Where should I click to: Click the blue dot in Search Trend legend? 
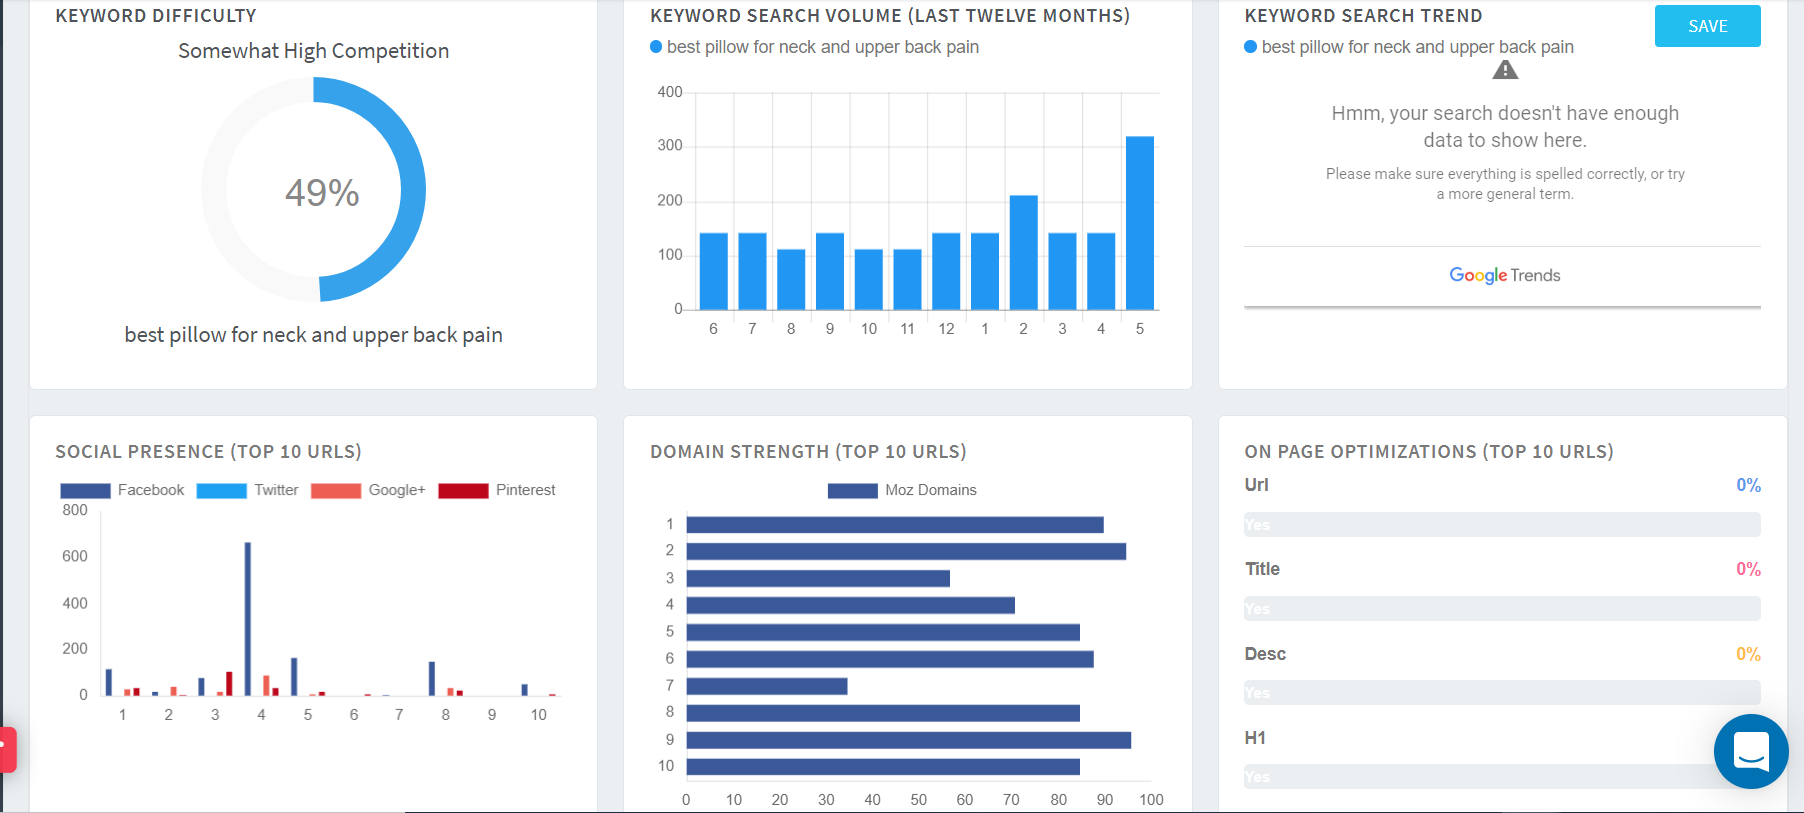[1250, 47]
